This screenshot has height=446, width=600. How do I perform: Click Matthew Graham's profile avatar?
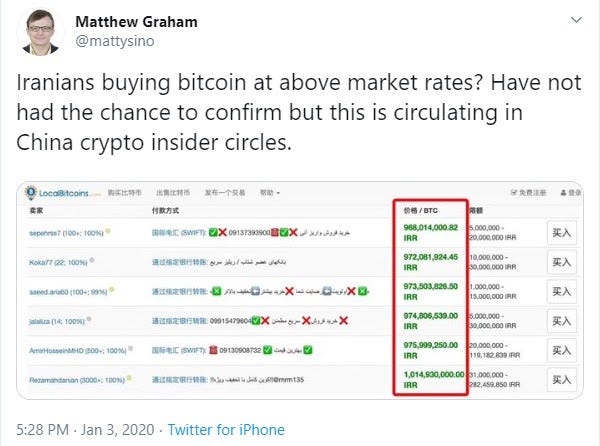41,32
